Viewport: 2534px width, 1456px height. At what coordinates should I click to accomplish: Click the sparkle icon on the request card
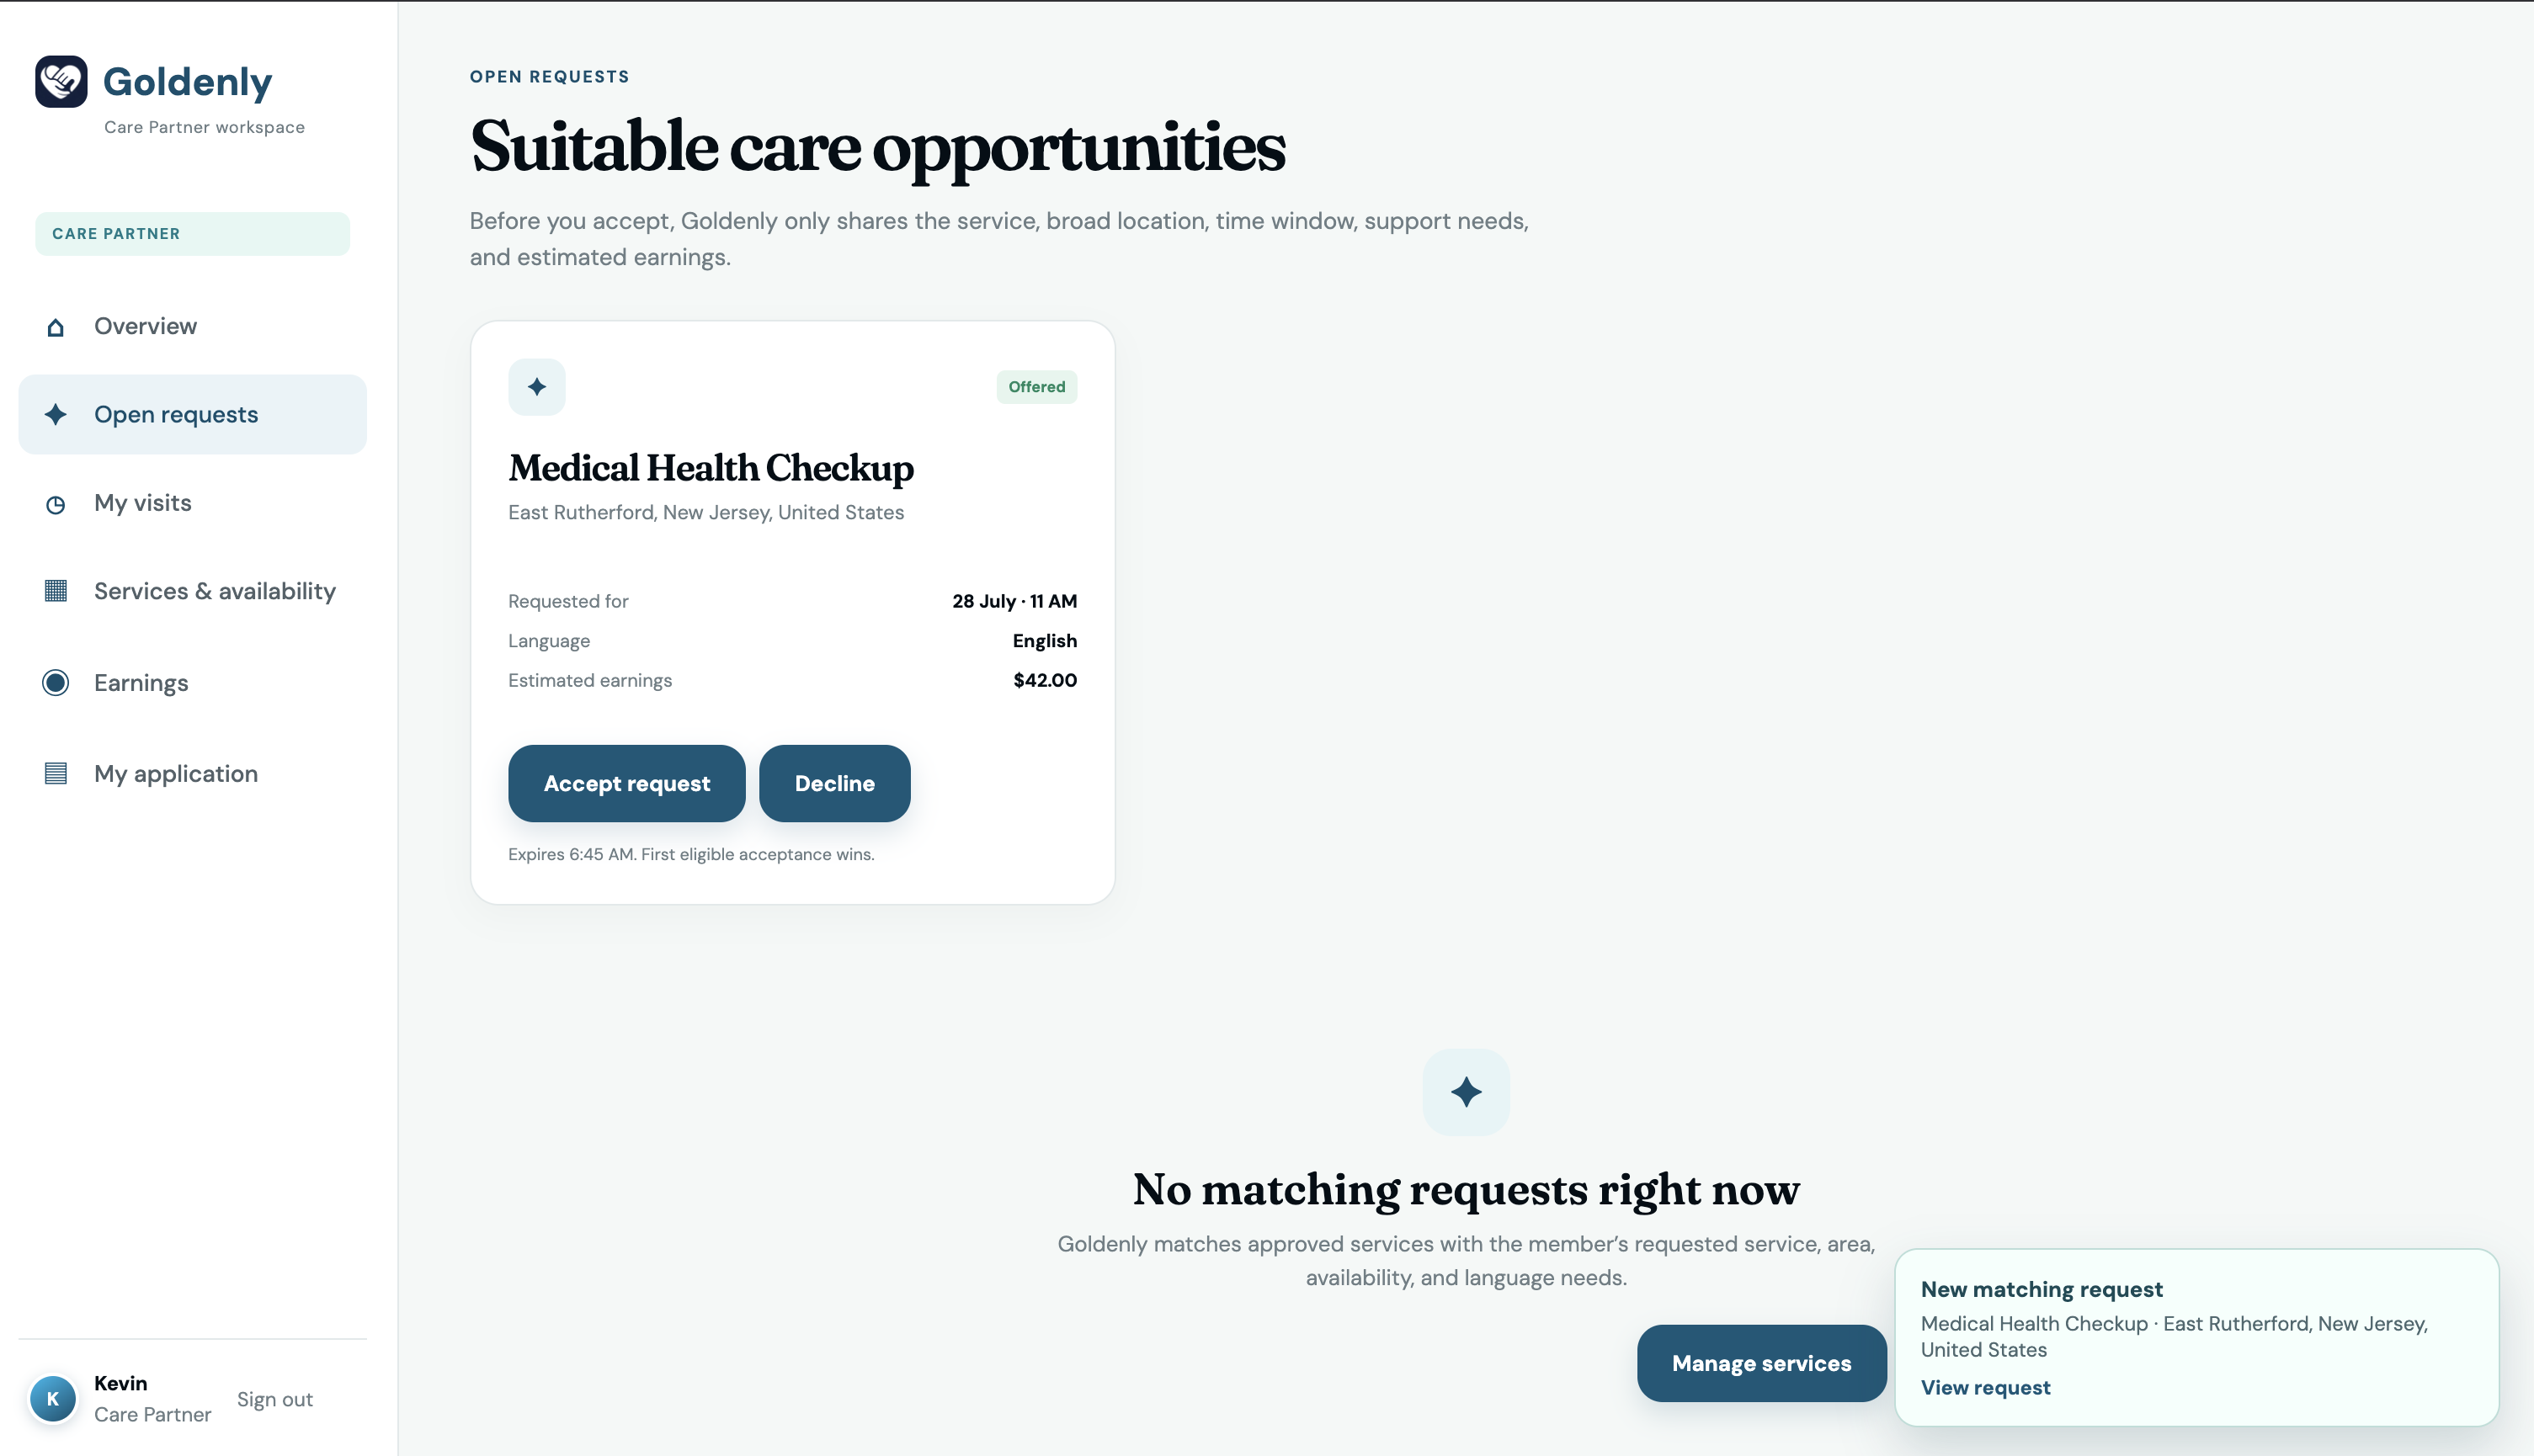point(537,387)
